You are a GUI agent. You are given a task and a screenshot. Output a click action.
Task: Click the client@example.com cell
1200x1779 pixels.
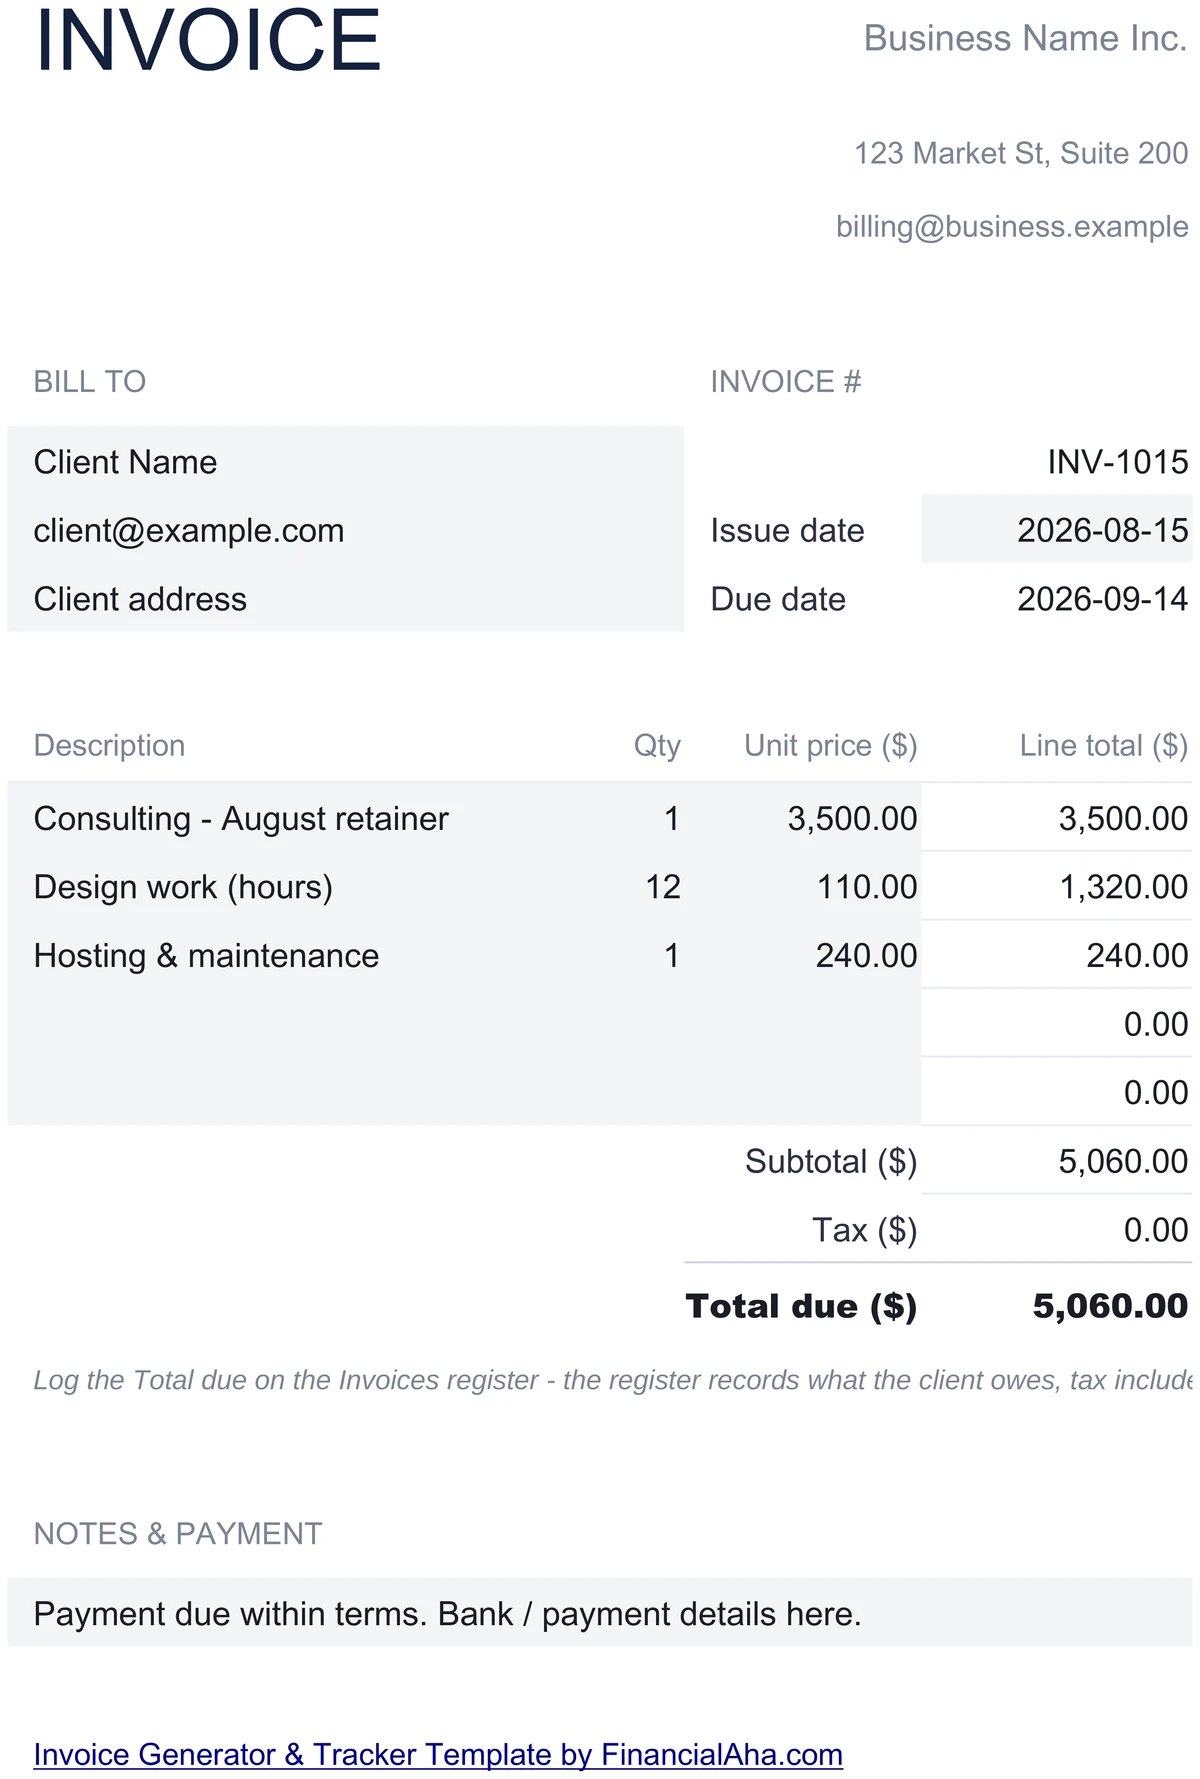346,530
